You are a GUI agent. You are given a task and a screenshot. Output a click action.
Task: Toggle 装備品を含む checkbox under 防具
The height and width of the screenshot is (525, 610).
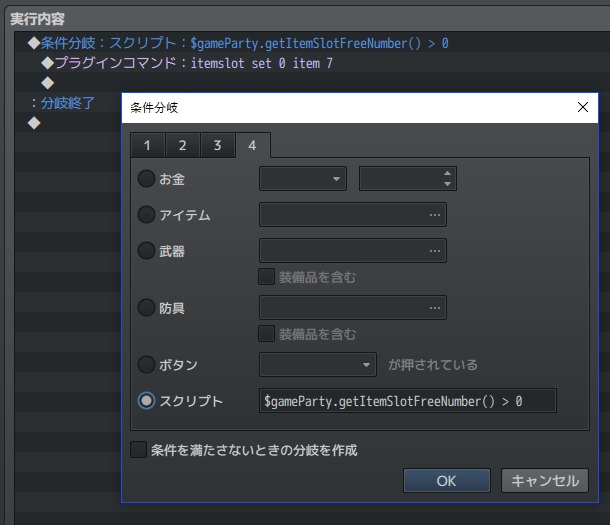coord(267,334)
